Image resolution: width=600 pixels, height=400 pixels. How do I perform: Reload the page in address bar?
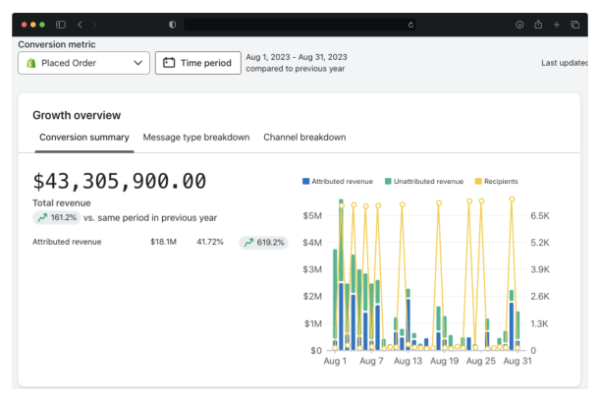pos(411,24)
